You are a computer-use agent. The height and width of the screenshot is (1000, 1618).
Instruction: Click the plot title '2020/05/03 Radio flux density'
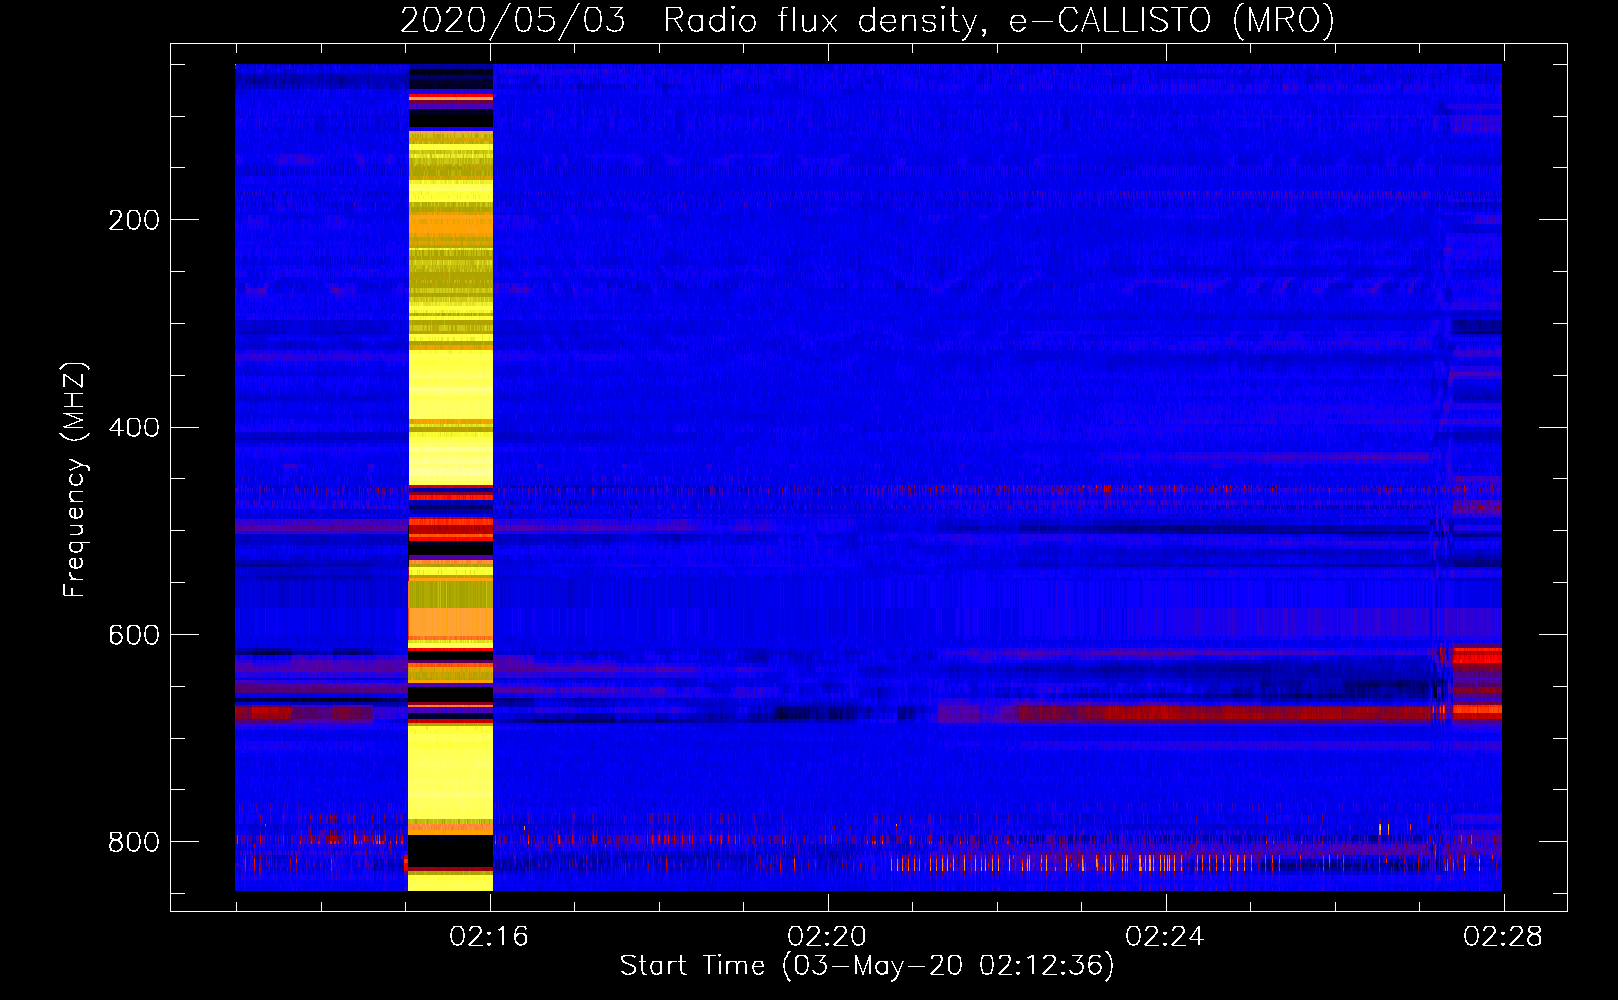click(867, 20)
